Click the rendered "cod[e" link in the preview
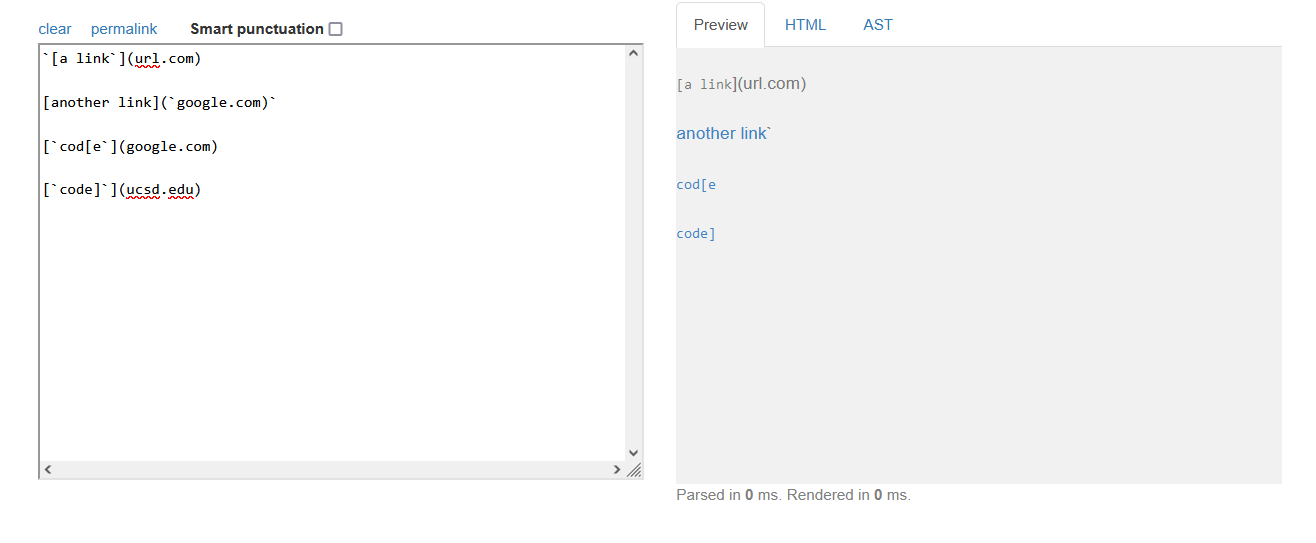 click(696, 185)
